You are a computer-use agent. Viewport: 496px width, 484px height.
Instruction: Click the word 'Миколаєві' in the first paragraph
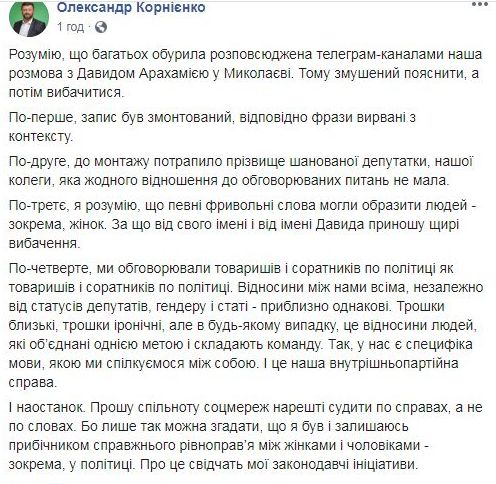point(258,73)
